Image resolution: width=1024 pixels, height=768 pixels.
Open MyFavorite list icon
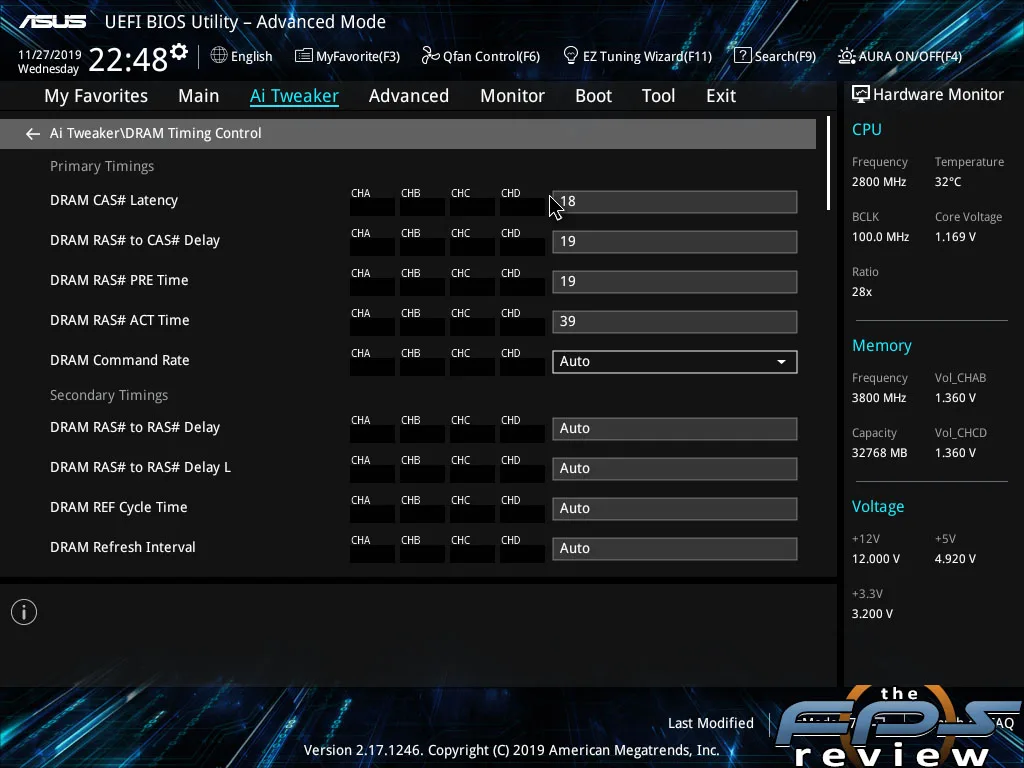[303, 56]
